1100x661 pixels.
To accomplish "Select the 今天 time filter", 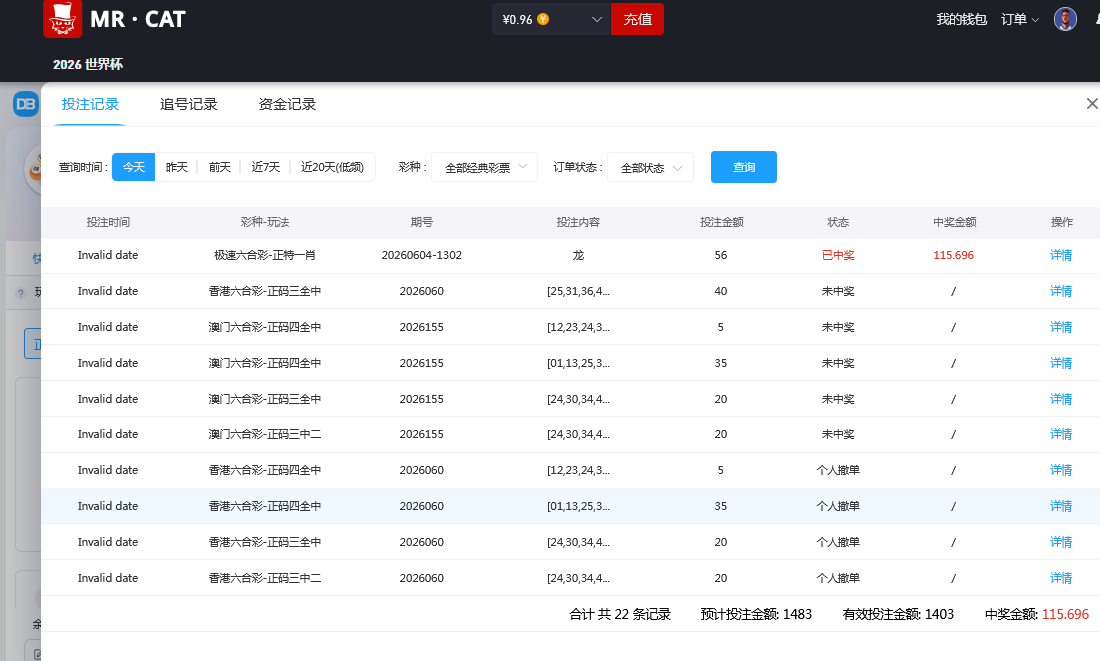I will tap(133, 167).
